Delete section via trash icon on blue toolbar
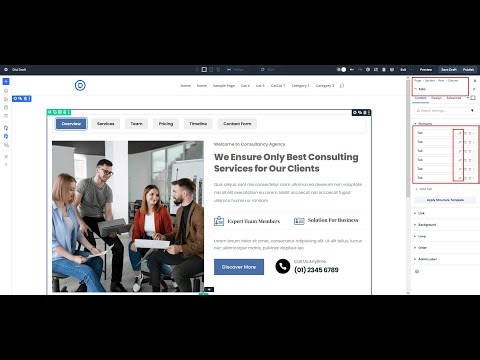 (x=25, y=99)
